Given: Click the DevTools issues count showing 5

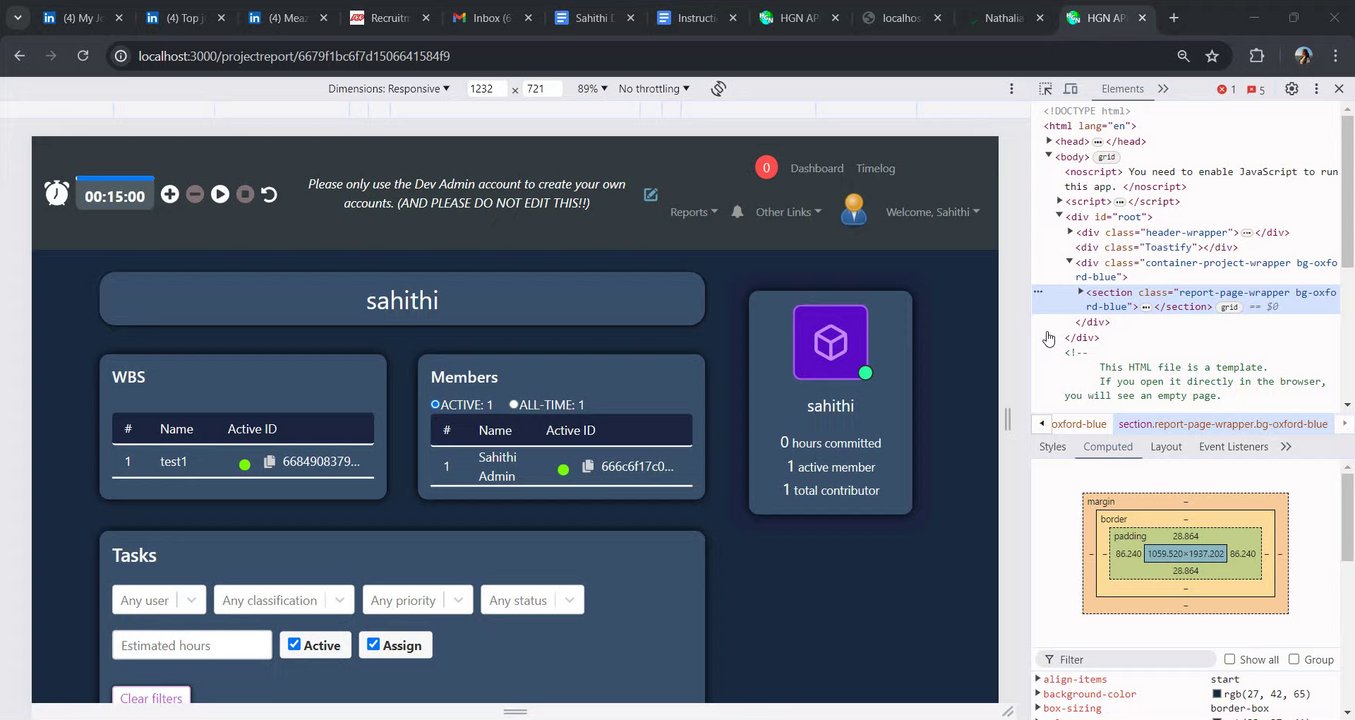Looking at the screenshot, I should click(1256, 89).
